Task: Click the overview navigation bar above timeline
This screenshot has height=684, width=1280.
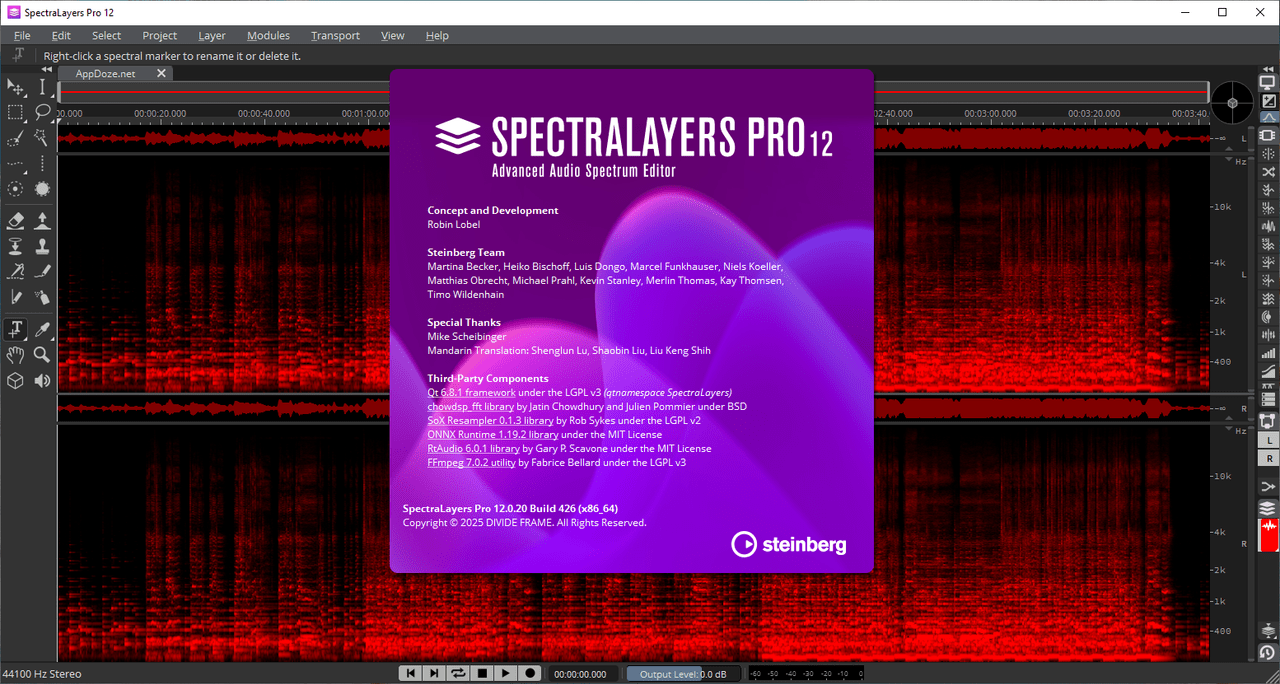Action: tap(633, 91)
